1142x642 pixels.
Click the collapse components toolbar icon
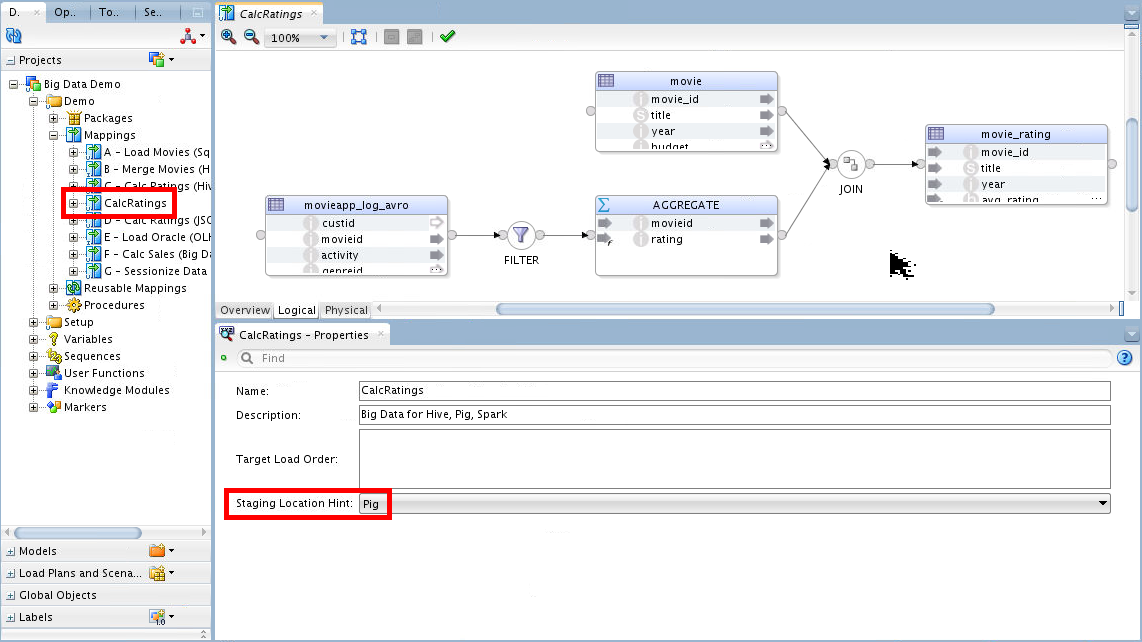tap(392, 36)
